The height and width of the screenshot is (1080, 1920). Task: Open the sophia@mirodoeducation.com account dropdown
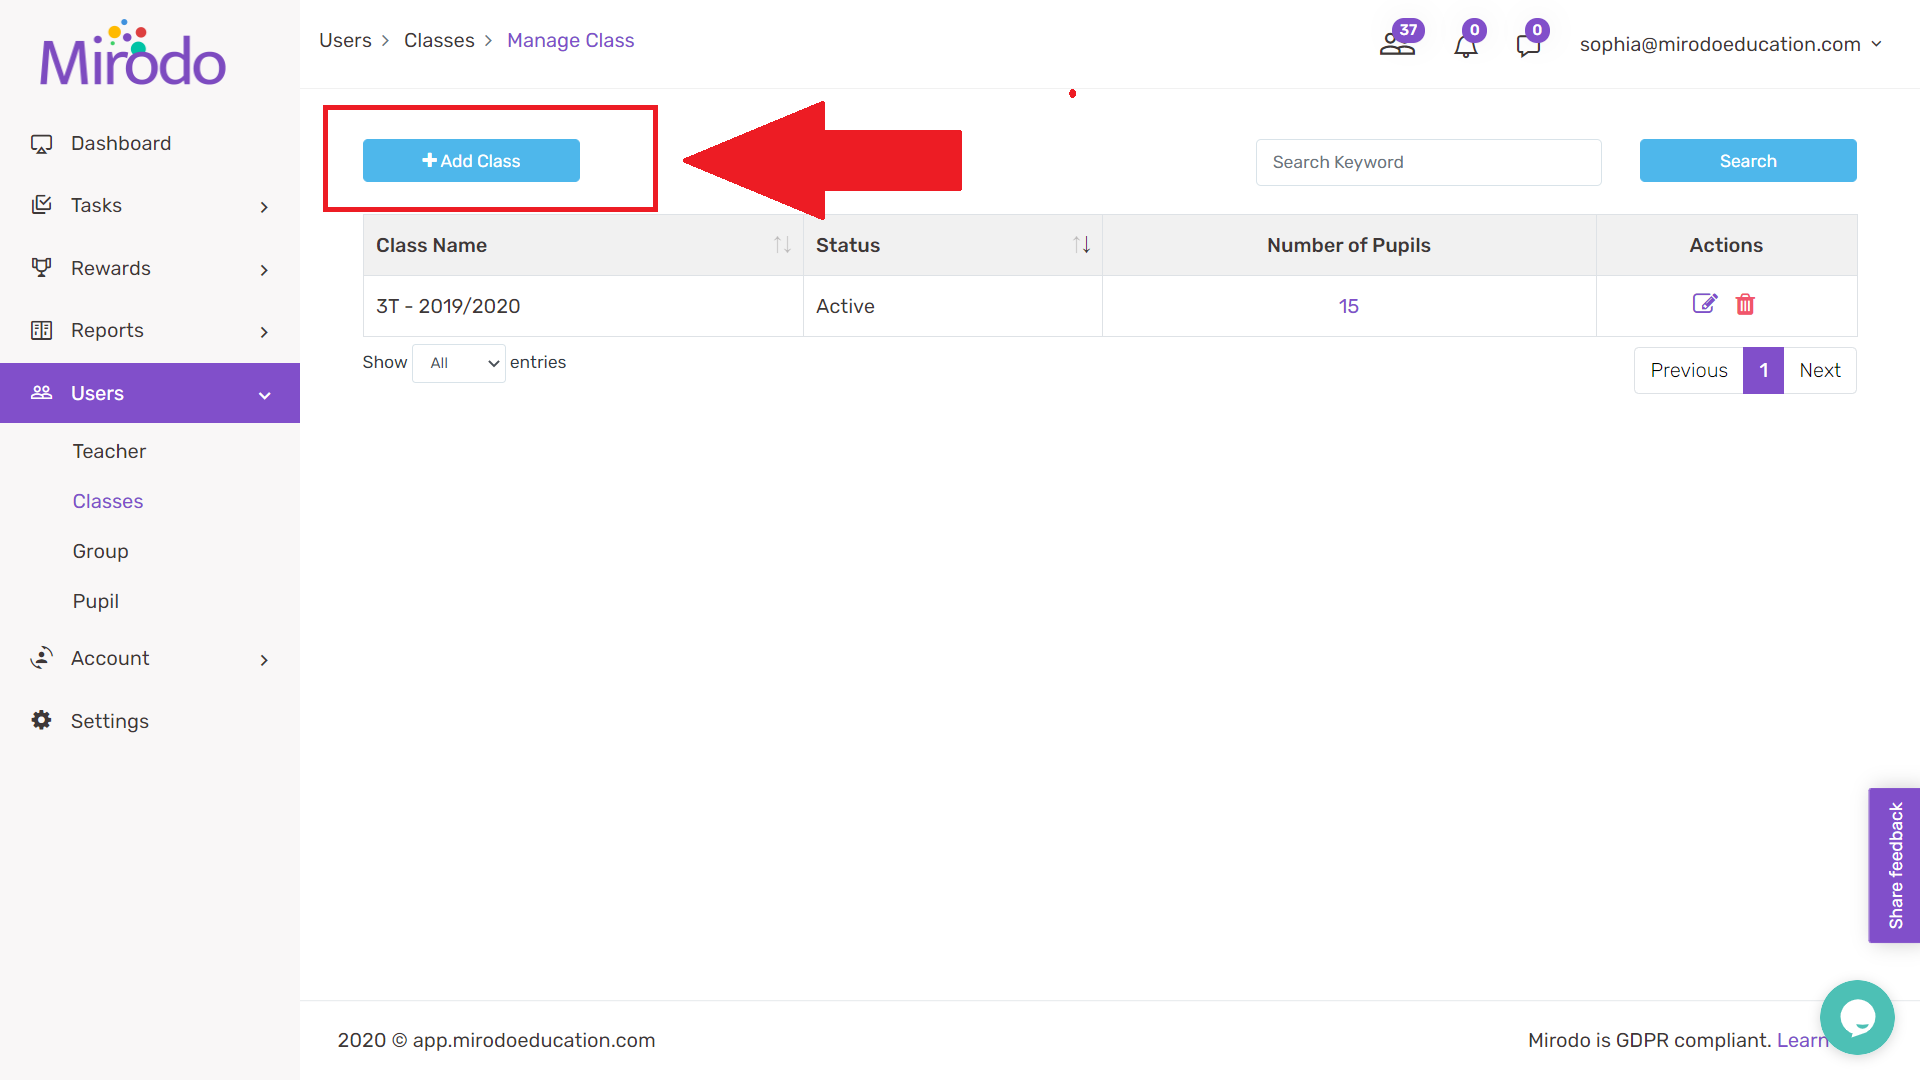pyautogui.click(x=1731, y=44)
